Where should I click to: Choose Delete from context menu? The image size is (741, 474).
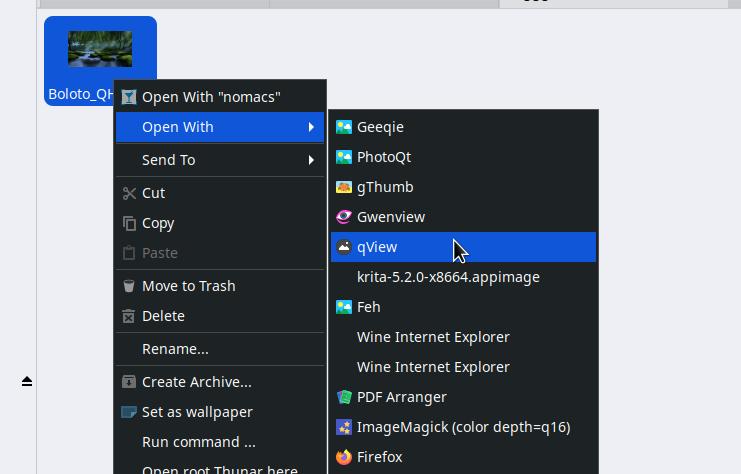(x=220, y=316)
